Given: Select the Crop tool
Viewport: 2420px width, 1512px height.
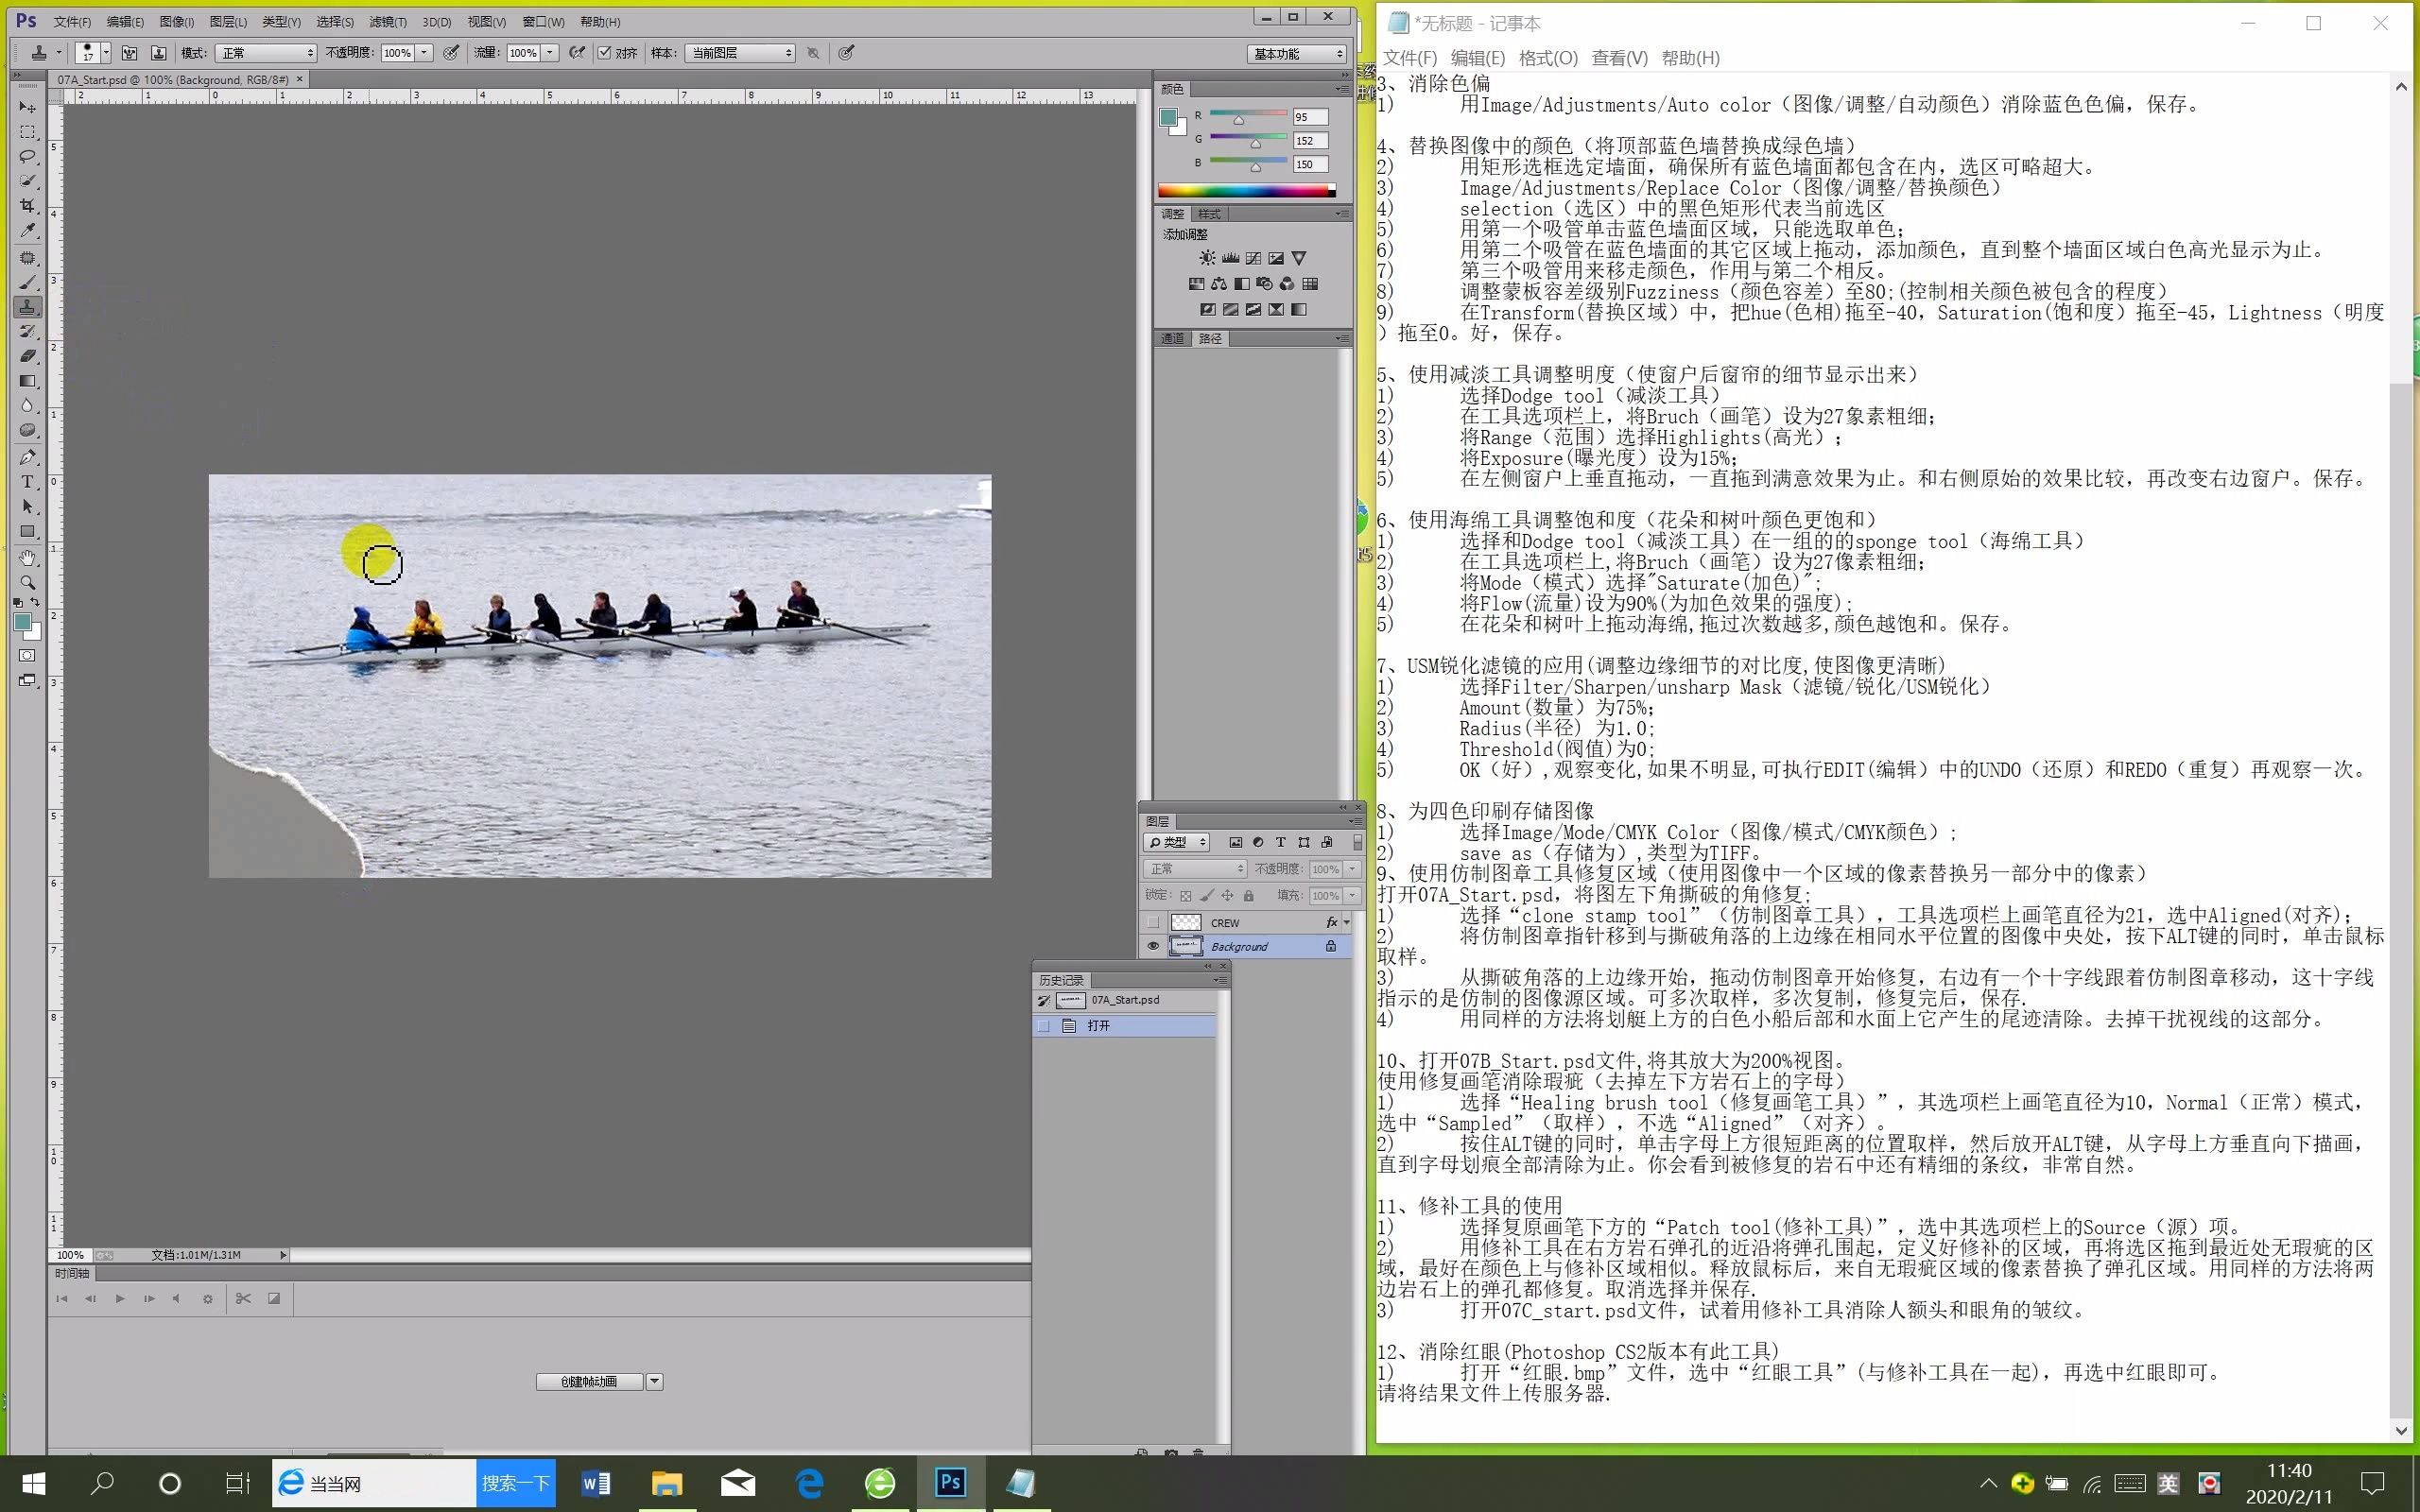Looking at the screenshot, I should coord(27,206).
